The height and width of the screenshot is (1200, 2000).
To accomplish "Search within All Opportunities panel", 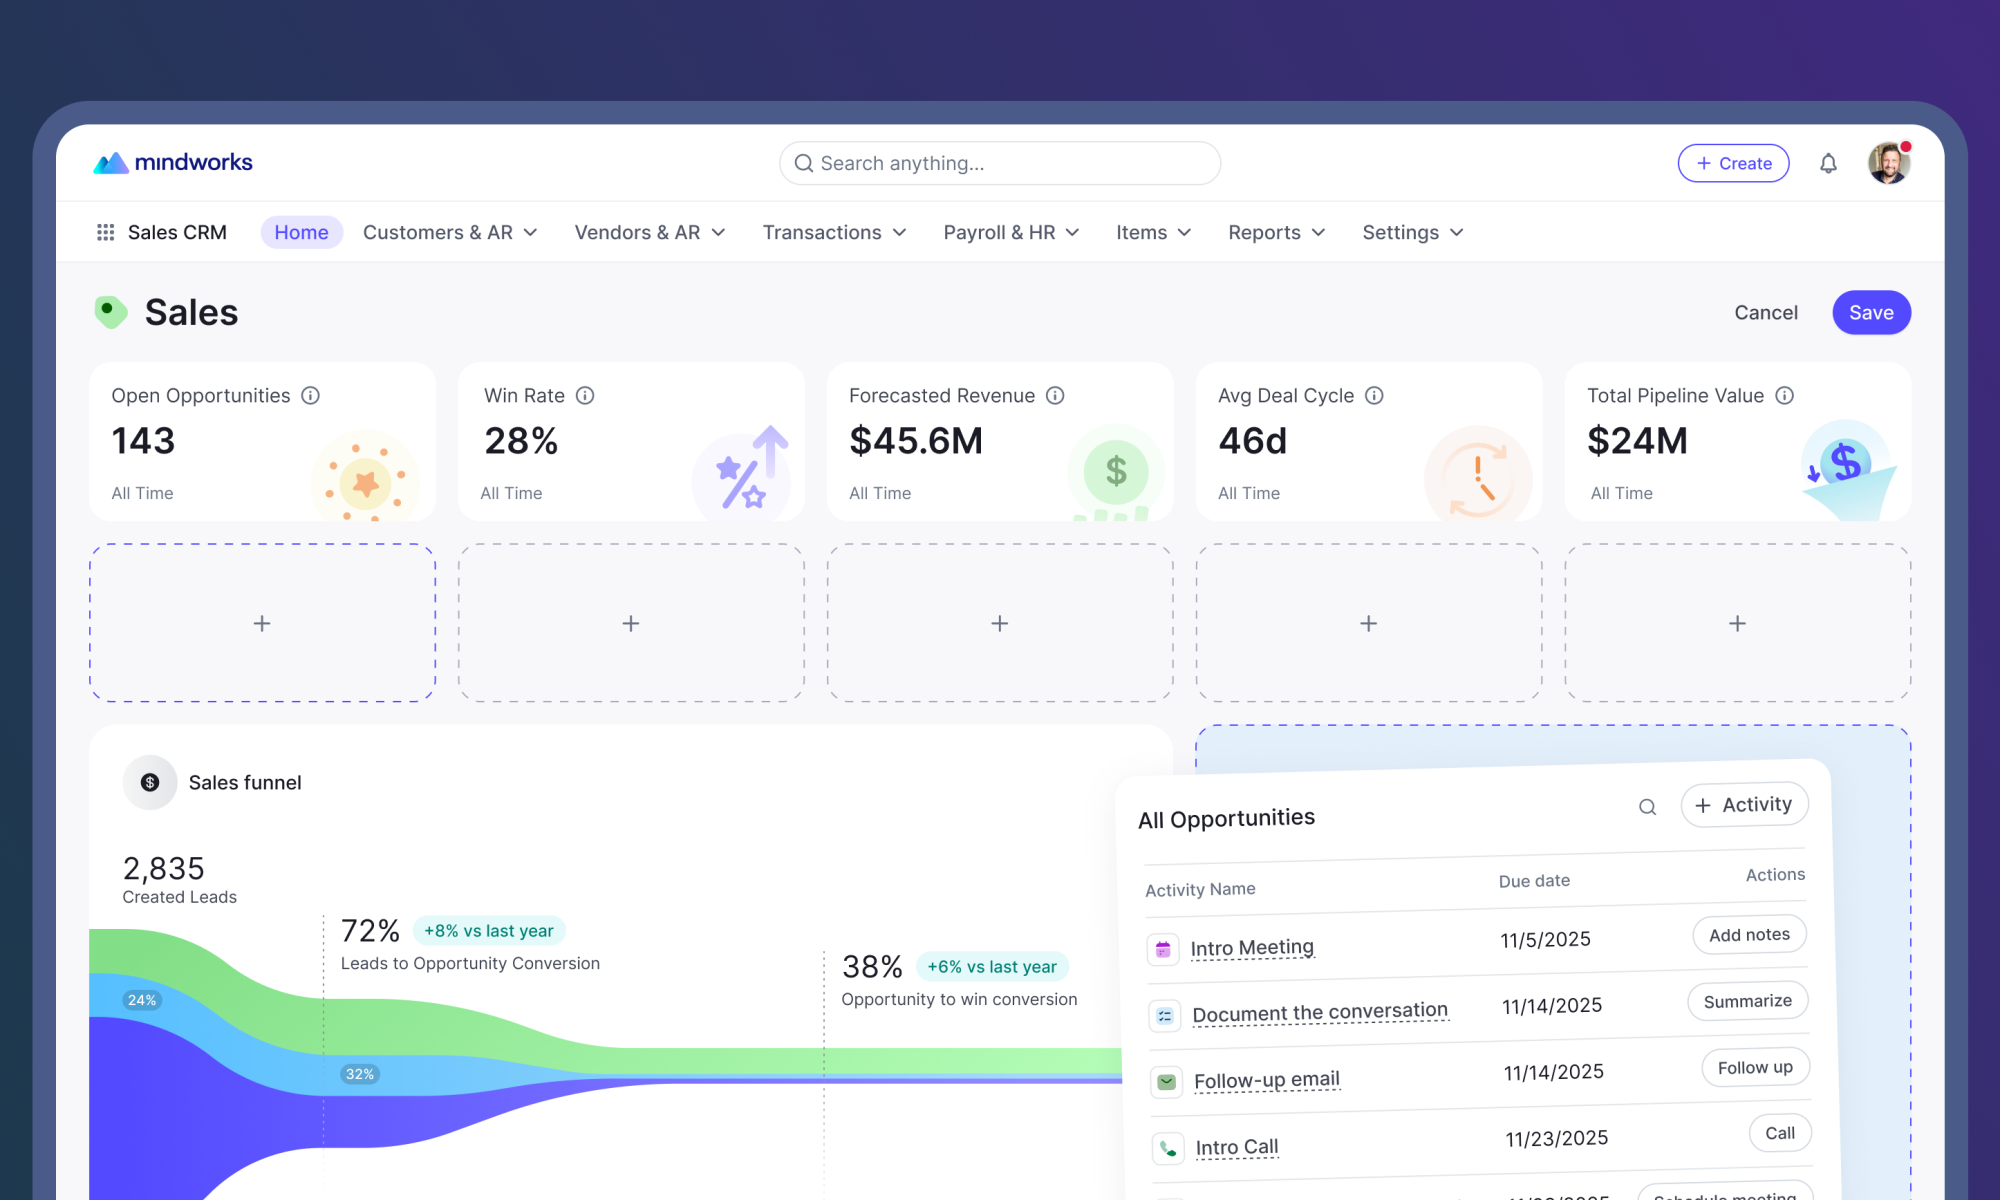I will click(x=1647, y=807).
